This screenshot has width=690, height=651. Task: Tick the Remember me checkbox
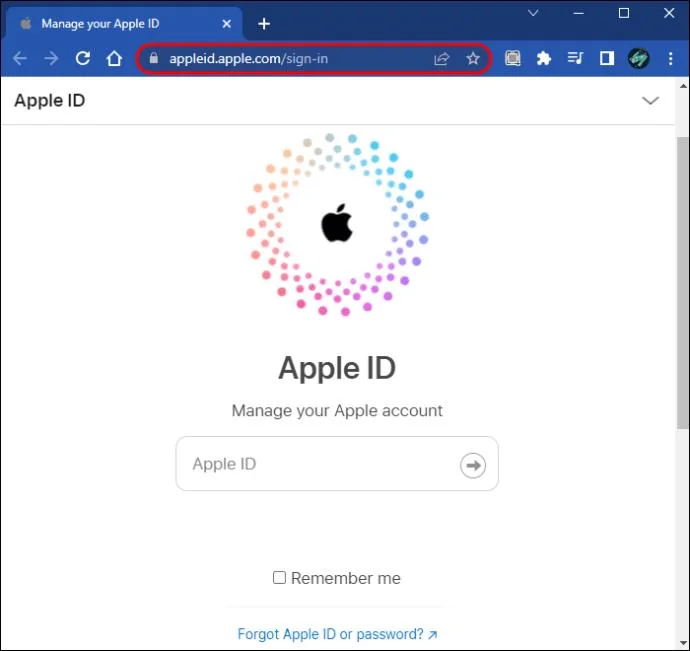pyautogui.click(x=279, y=577)
